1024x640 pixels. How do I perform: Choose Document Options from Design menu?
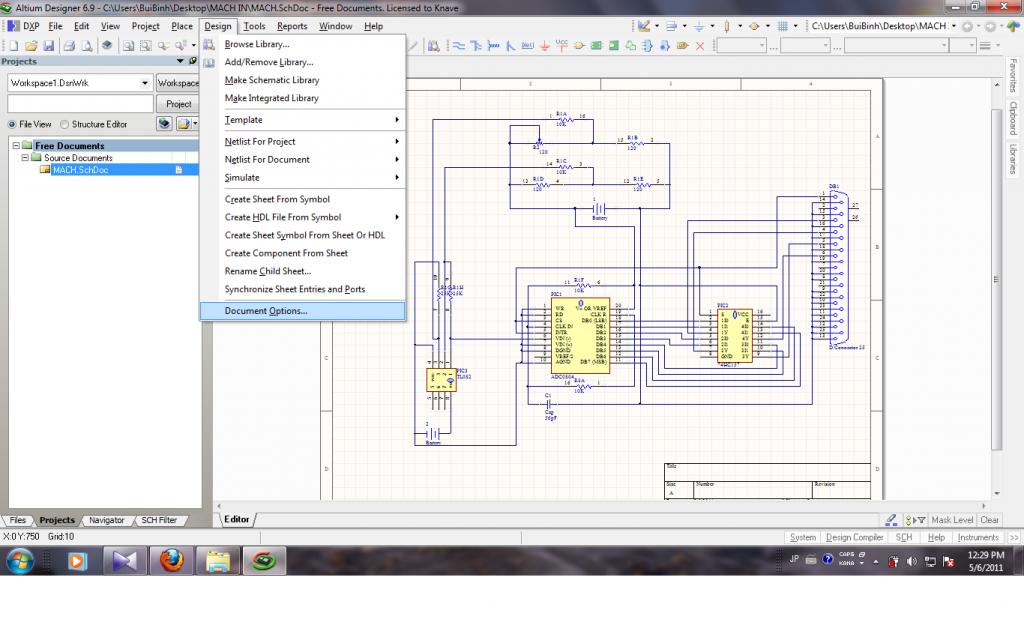(x=266, y=311)
